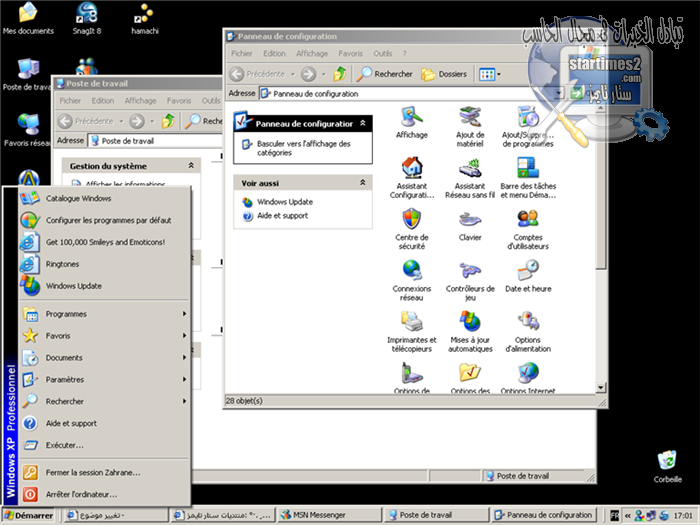The height and width of the screenshot is (525, 700).
Task: Expand Paramètres submenu in Start menu
Action: 104,379
